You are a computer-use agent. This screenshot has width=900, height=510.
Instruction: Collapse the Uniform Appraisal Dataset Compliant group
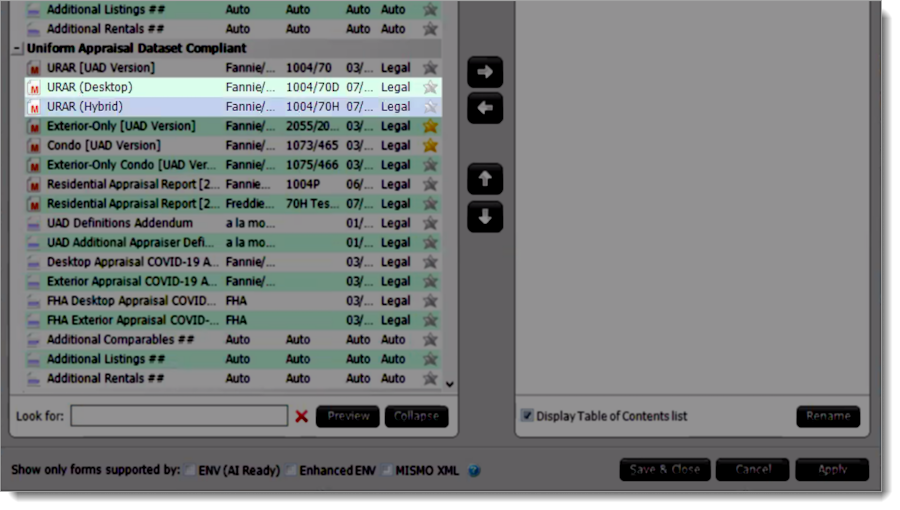(17, 49)
